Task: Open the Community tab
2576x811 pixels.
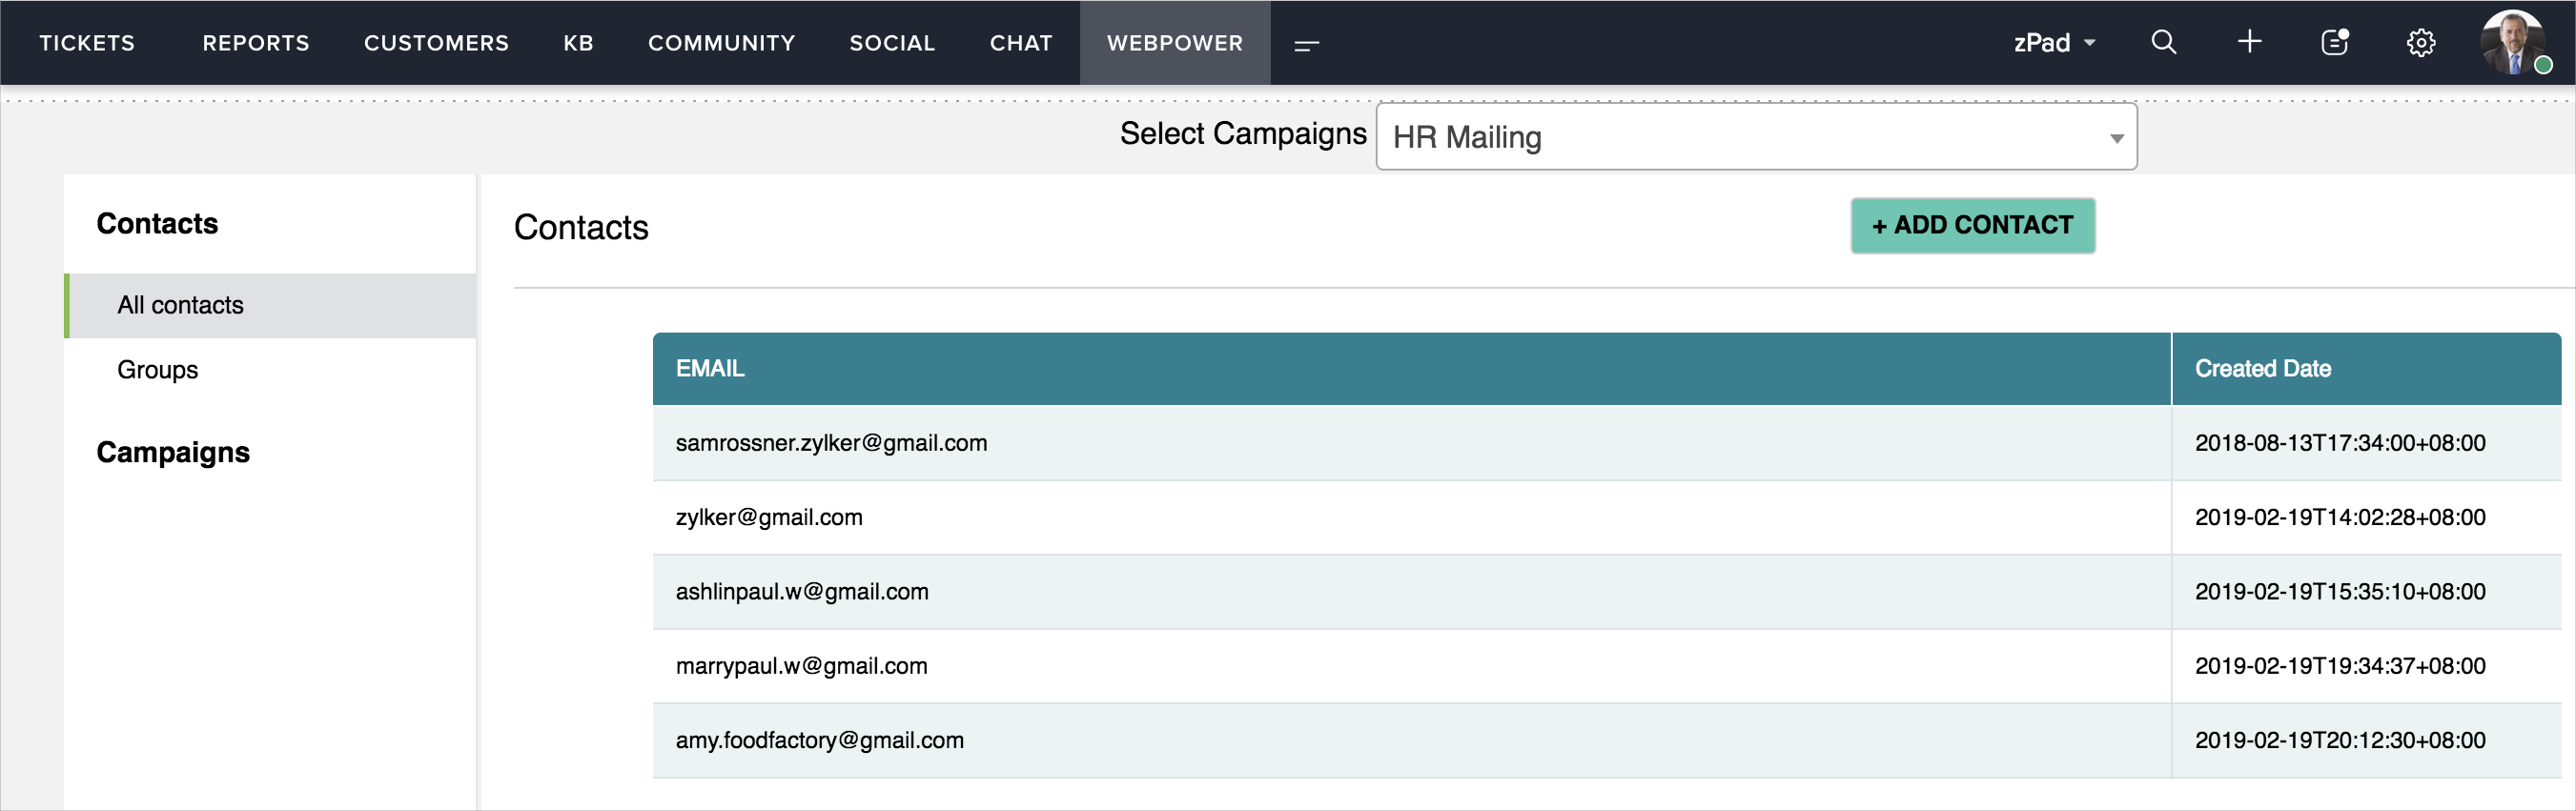Action: coord(721,43)
